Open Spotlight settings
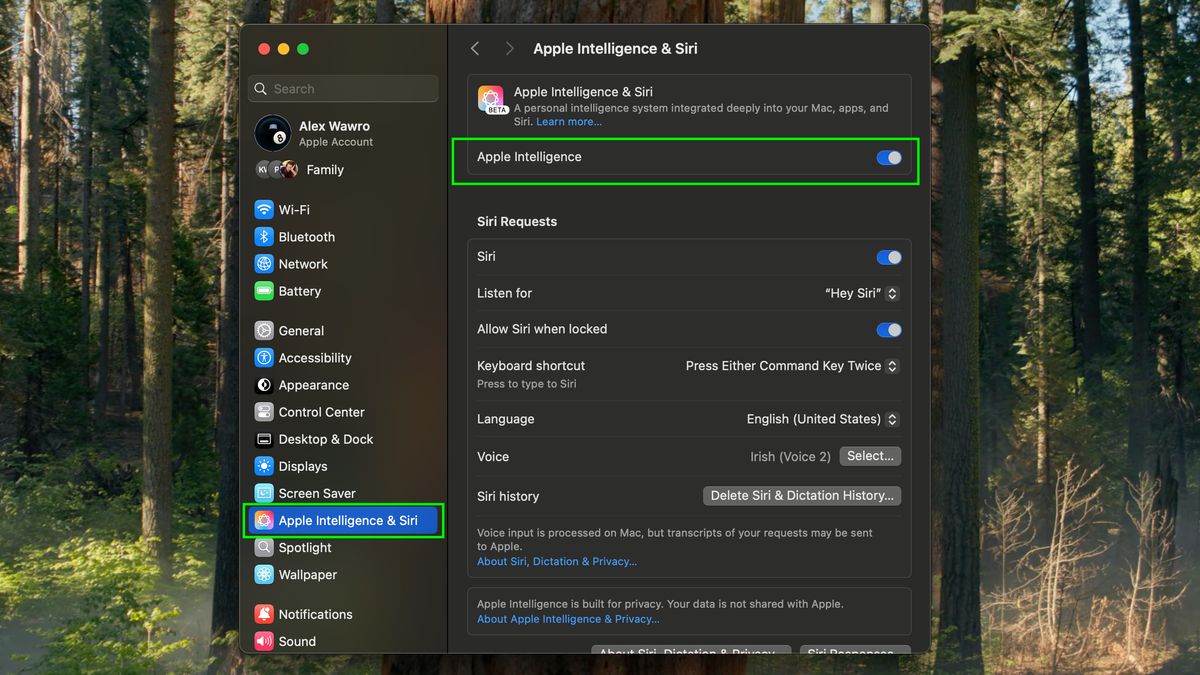Viewport: 1200px width, 675px height. click(304, 547)
